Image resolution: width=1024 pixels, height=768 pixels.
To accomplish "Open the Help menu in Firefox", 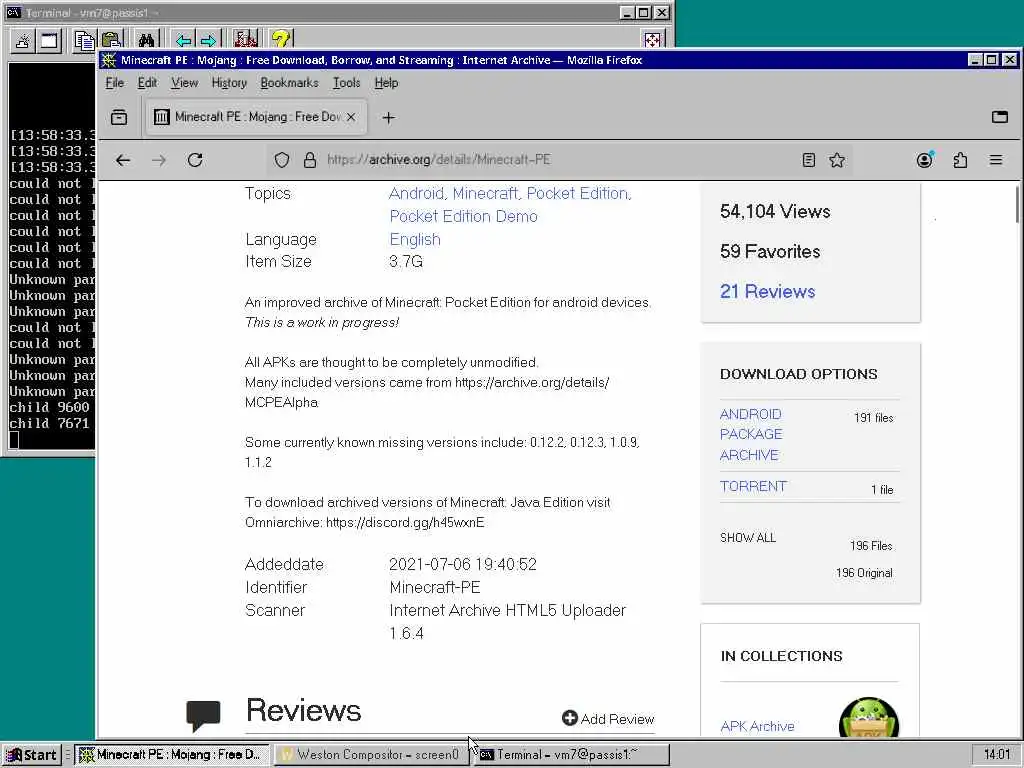I will click(387, 83).
